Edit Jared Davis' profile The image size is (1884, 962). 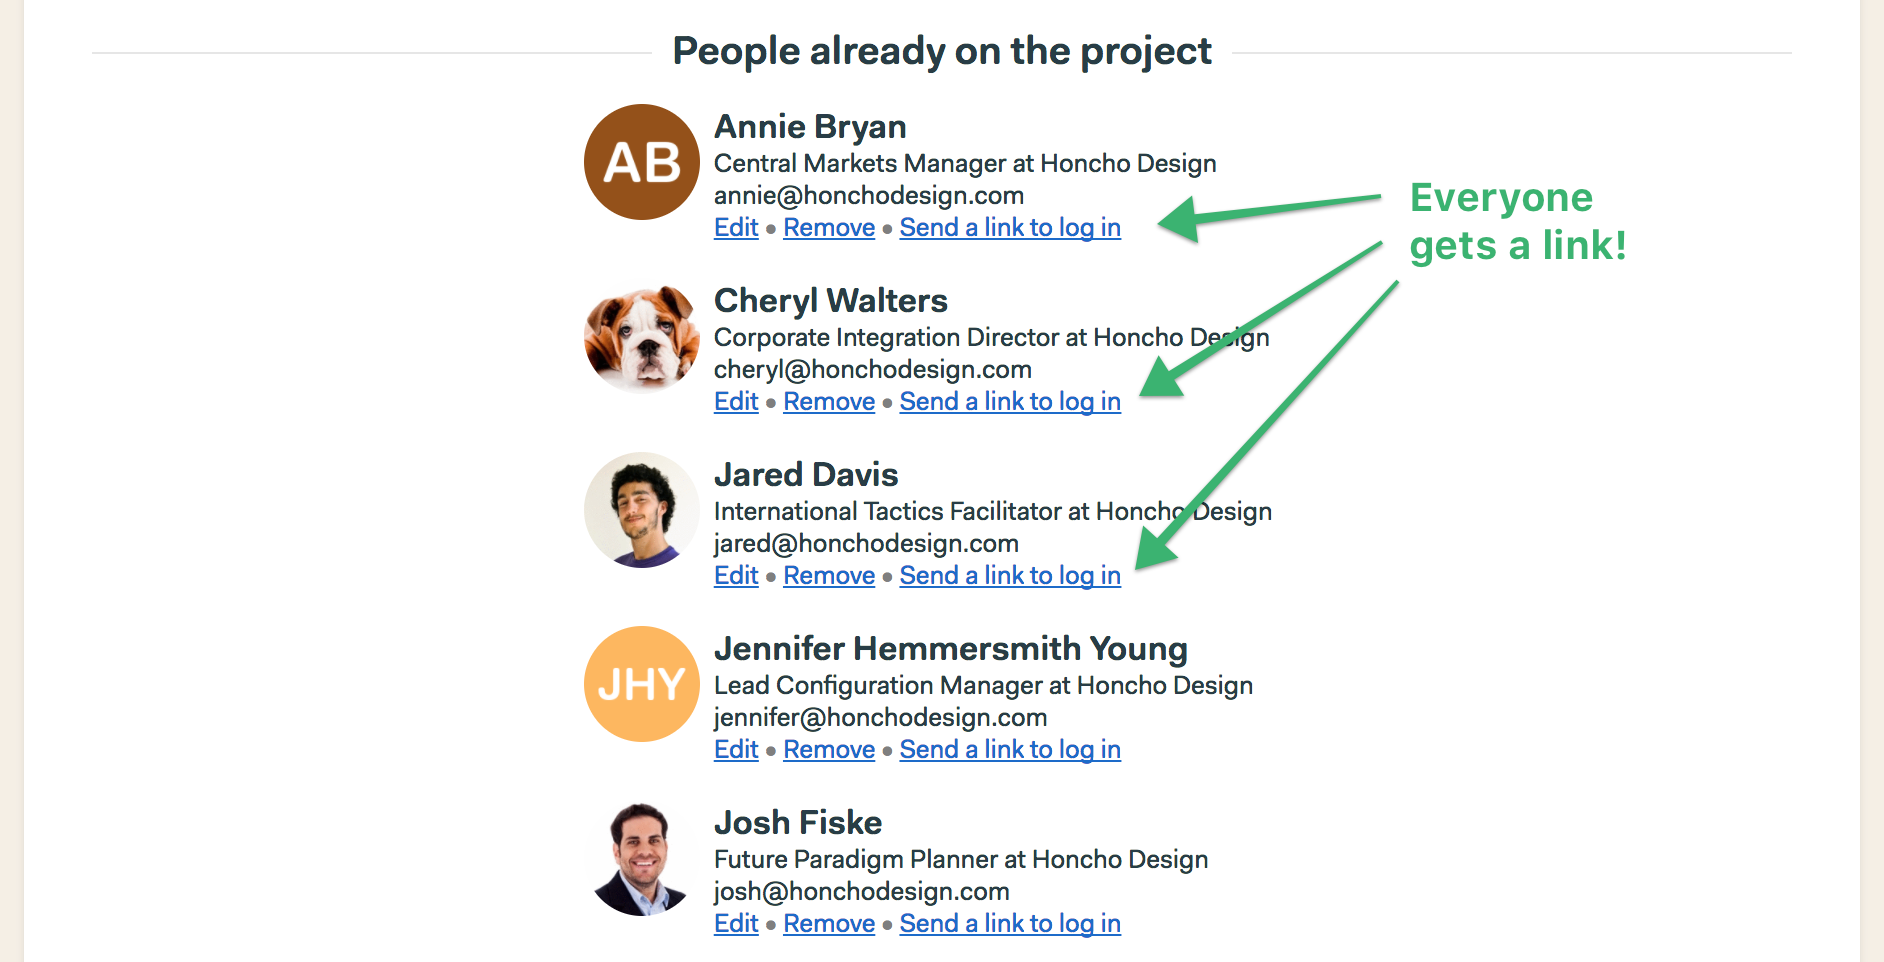tap(736, 576)
